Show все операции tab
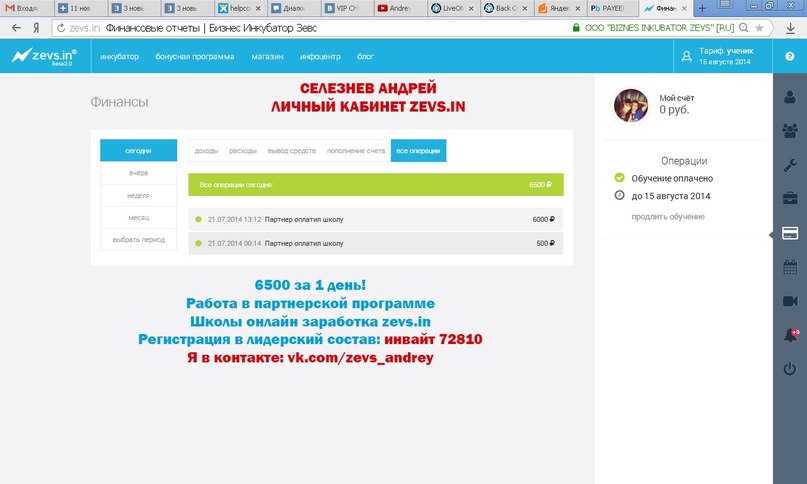The image size is (807, 484). tap(418, 150)
